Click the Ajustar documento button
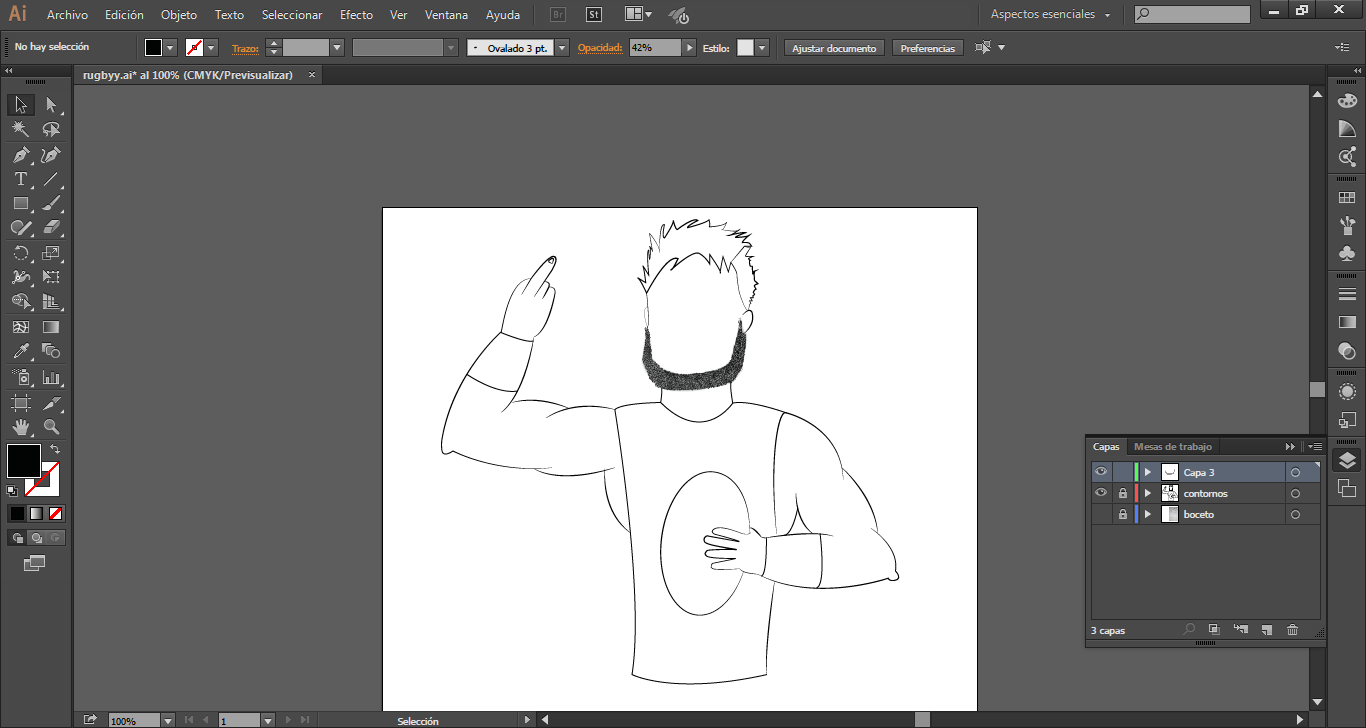This screenshot has height=728, width=1366. (x=834, y=48)
